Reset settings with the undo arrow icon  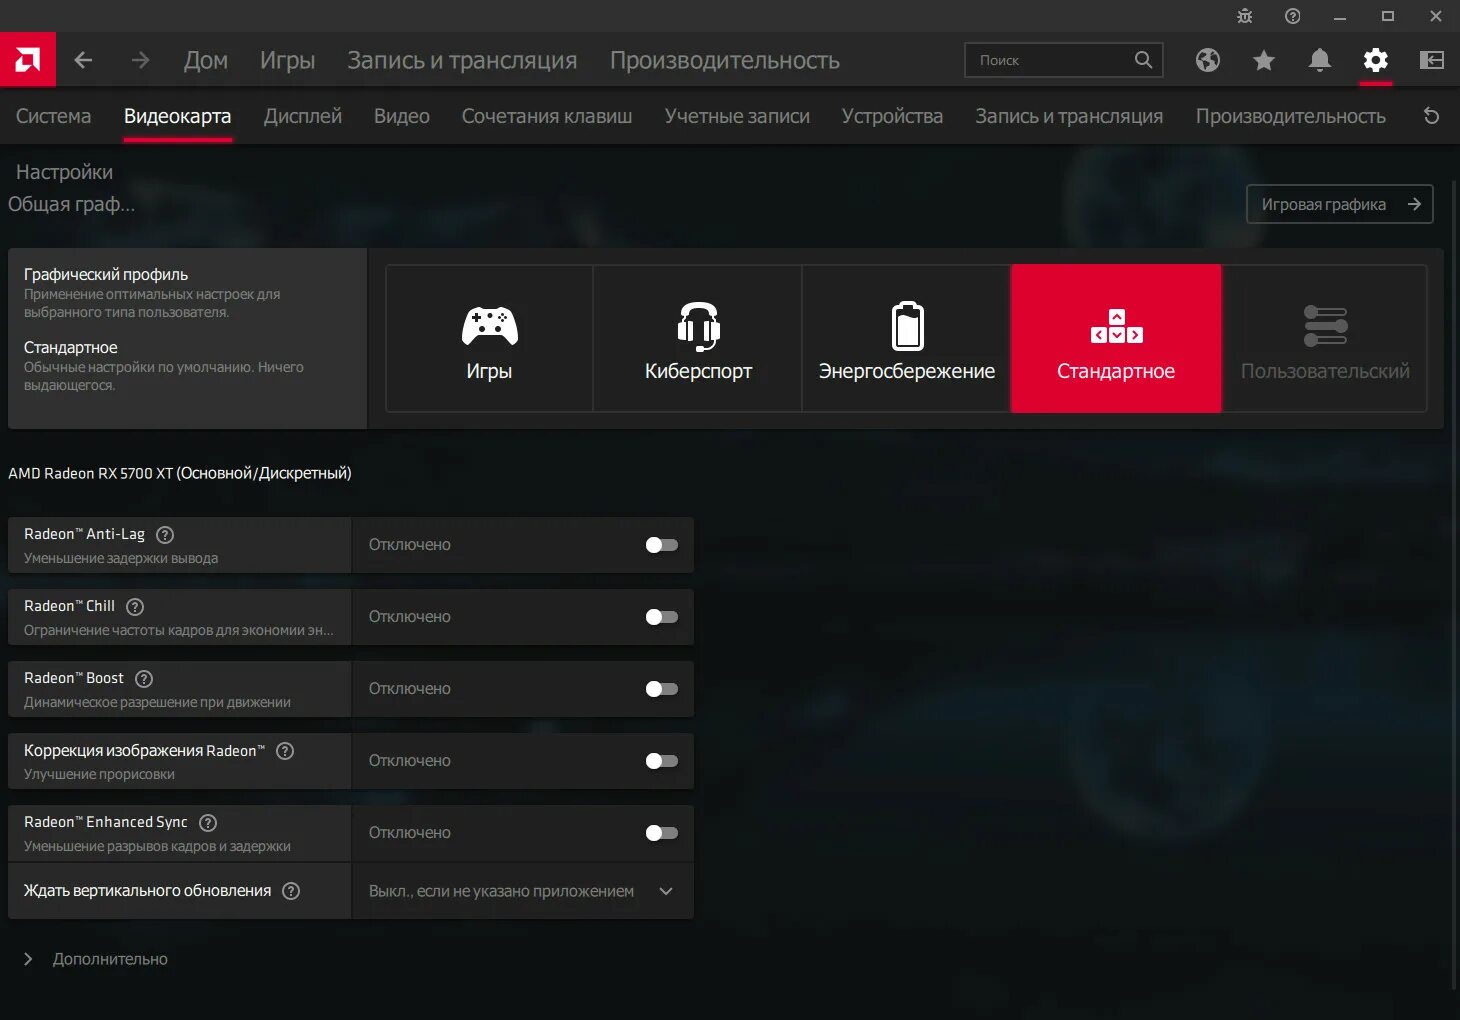click(x=1432, y=116)
